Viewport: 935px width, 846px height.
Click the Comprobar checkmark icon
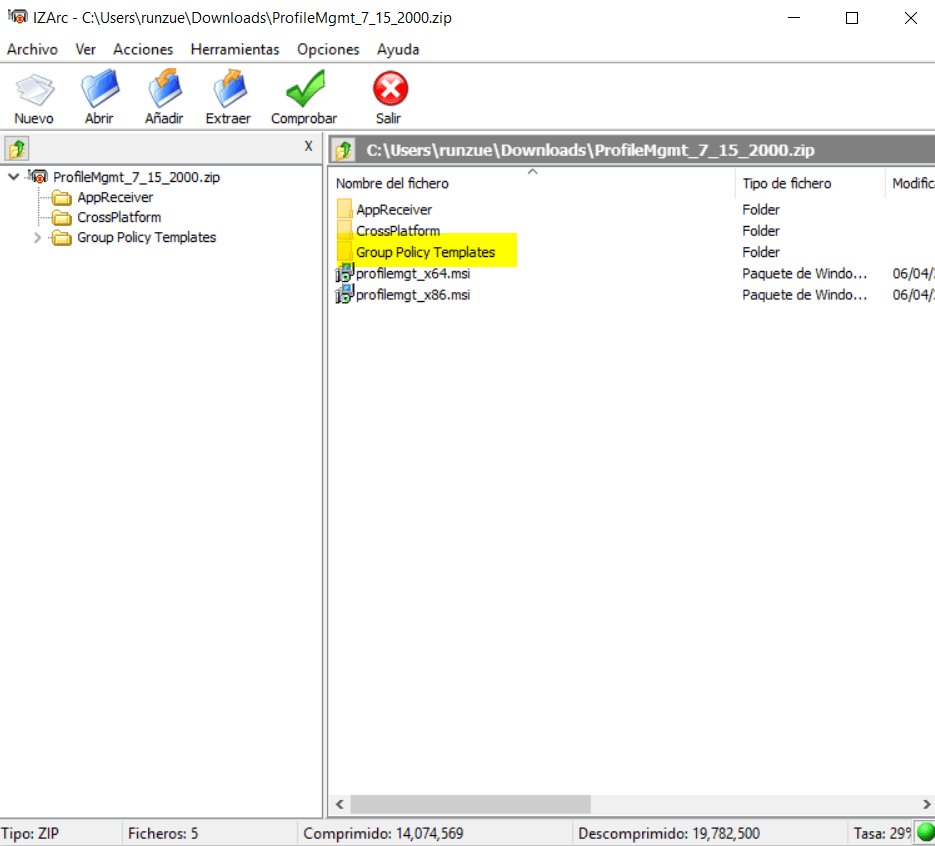coord(303,90)
